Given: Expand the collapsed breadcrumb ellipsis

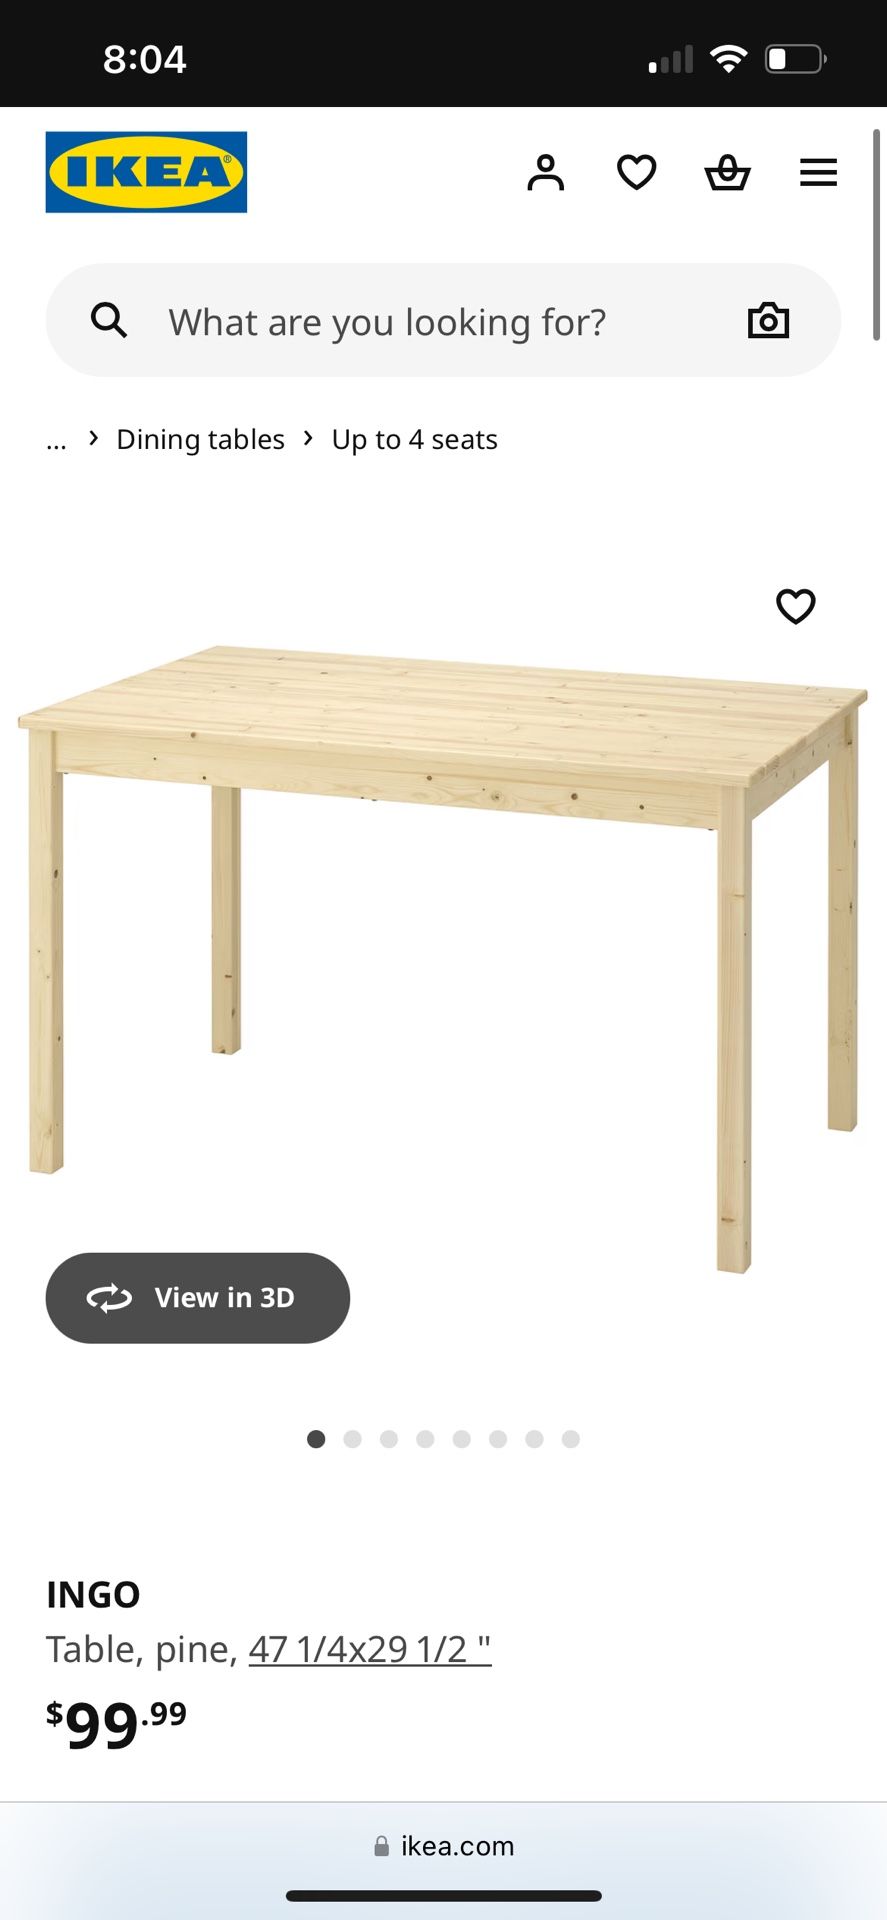Looking at the screenshot, I should click(56, 441).
